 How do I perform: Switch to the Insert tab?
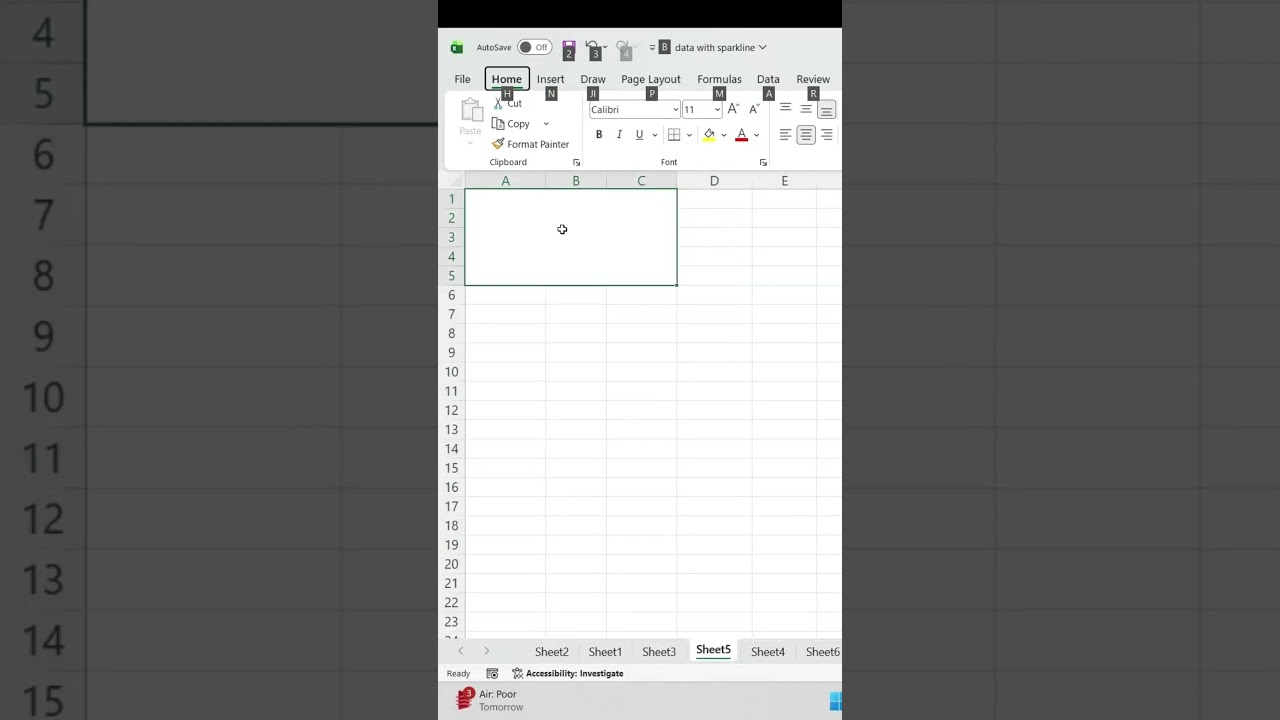coord(550,79)
